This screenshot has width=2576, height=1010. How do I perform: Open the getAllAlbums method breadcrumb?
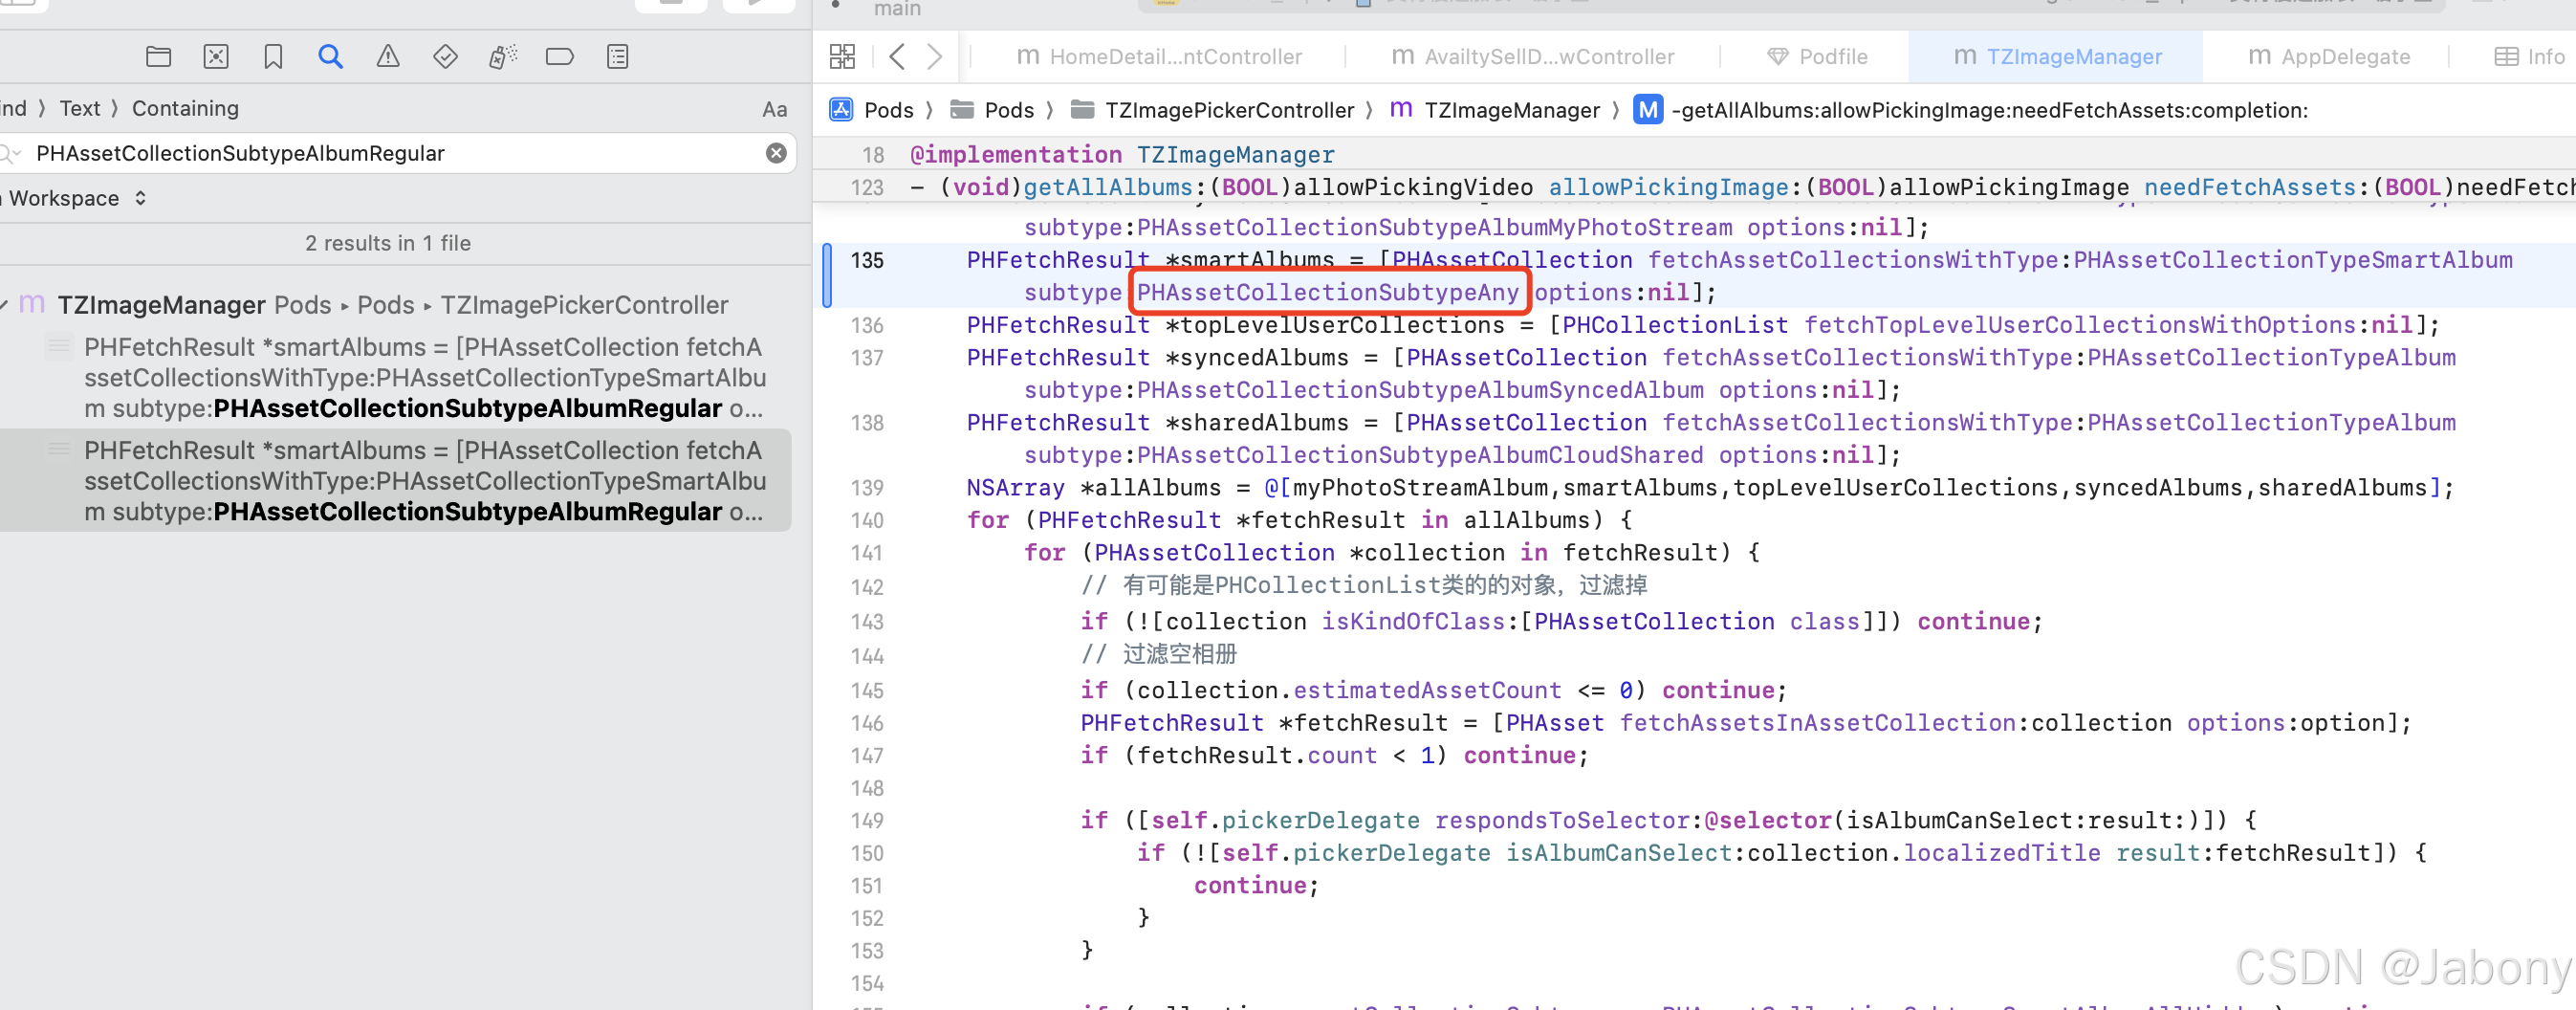click(x=1971, y=110)
